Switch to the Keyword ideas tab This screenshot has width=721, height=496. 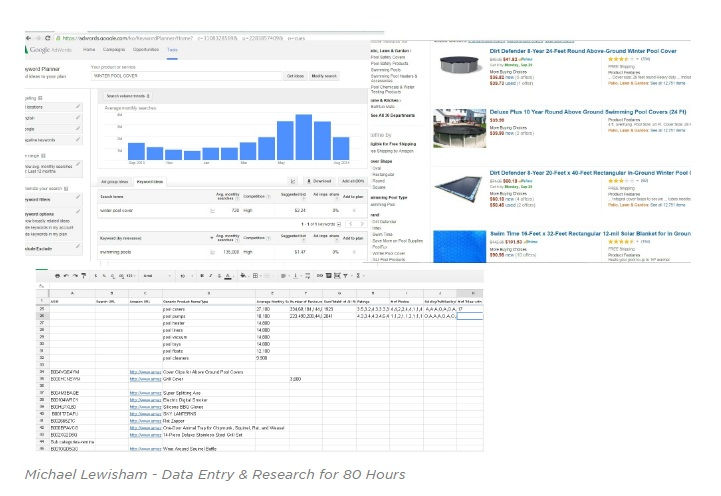click(x=150, y=182)
